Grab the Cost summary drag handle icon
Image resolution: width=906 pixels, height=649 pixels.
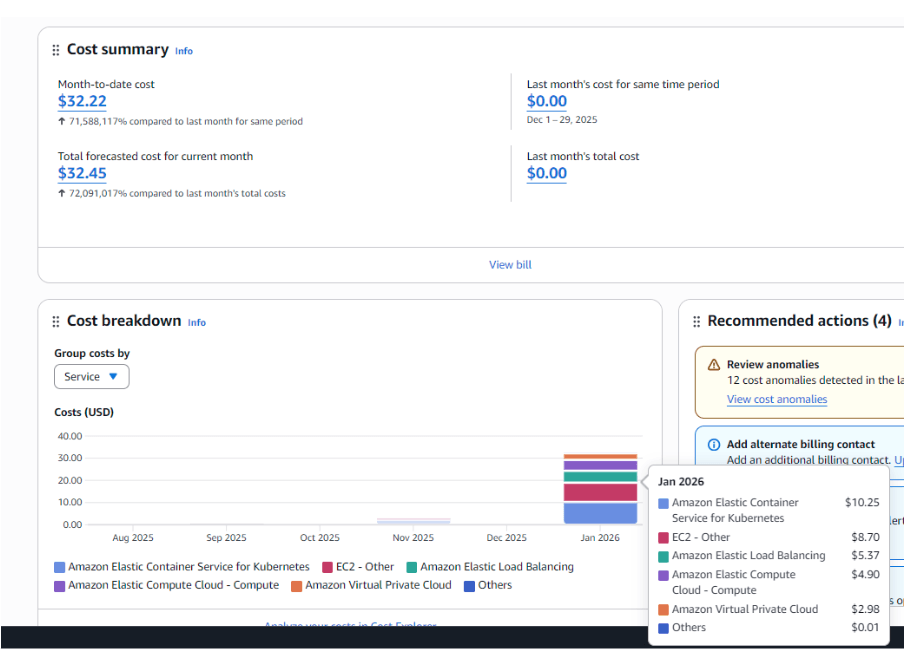click(x=55, y=50)
